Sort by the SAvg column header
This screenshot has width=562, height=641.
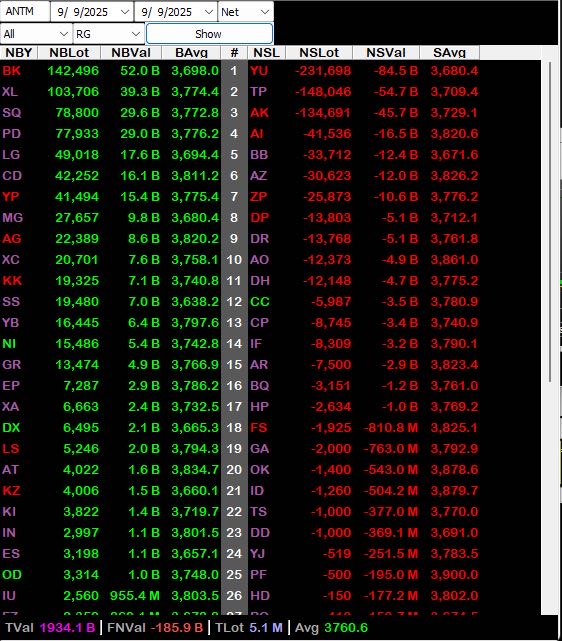pyautogui.click(x=450, y=52)
